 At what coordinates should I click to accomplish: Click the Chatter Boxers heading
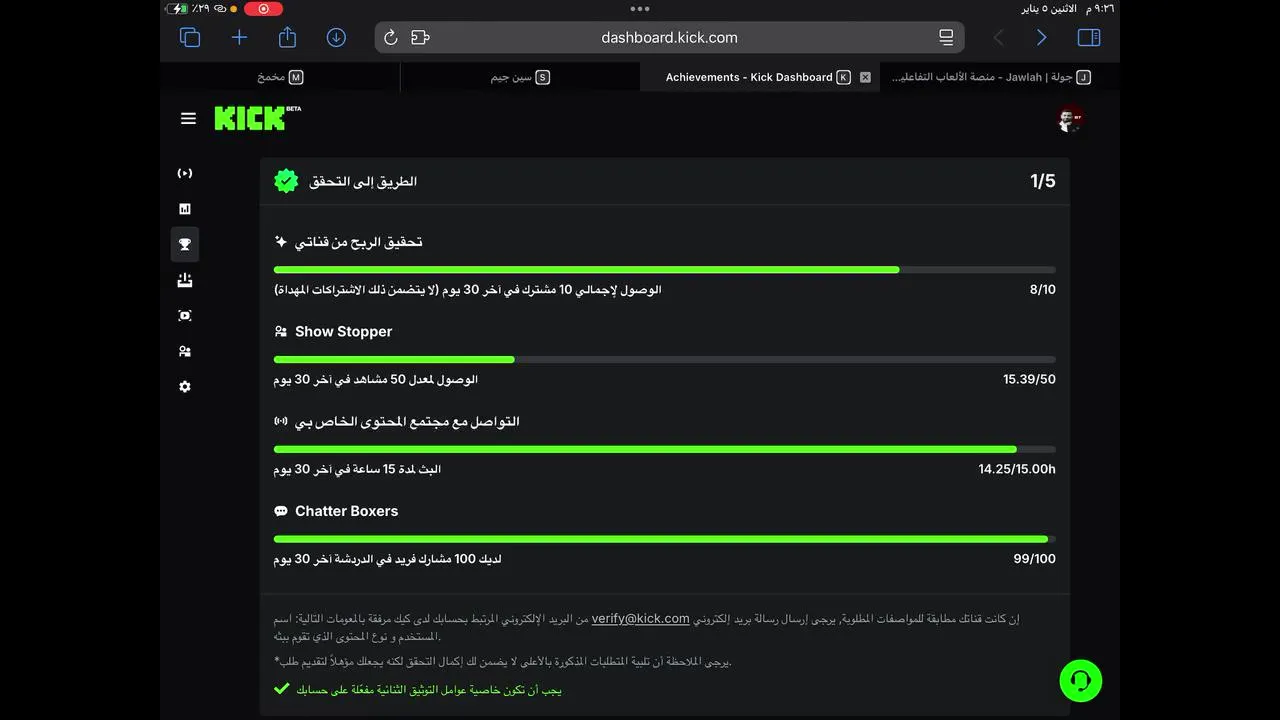[346, 511]
